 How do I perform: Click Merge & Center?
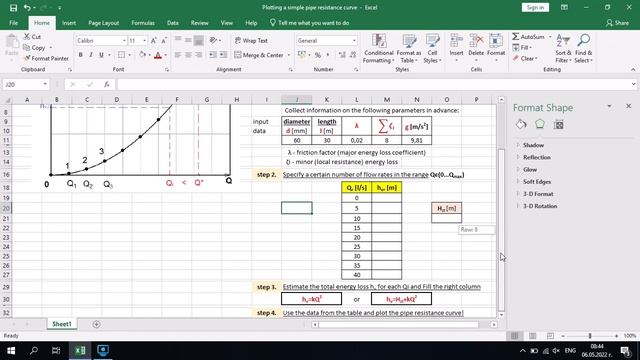tap(259, 55)
